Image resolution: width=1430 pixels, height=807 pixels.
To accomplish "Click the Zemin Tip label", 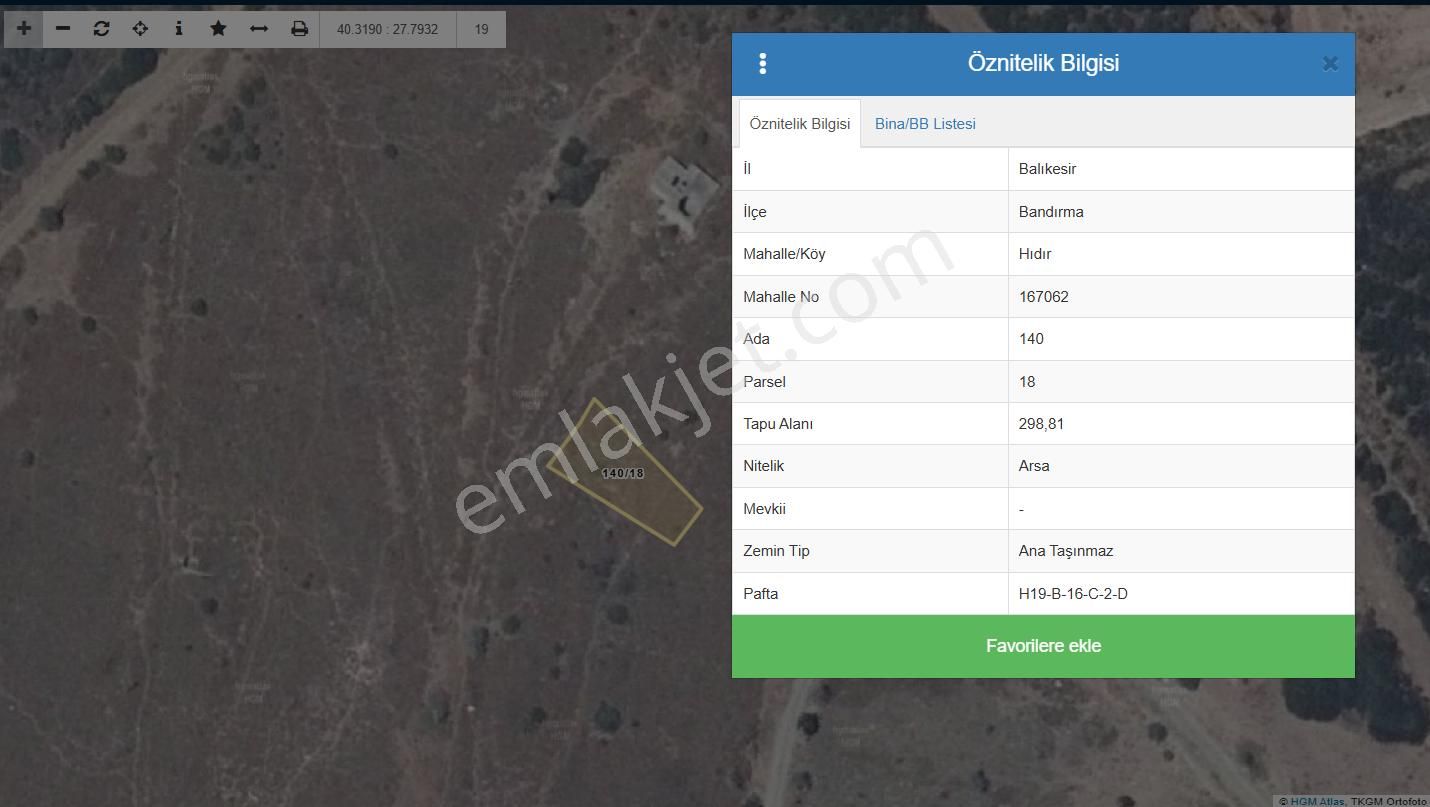I will 776,551.
